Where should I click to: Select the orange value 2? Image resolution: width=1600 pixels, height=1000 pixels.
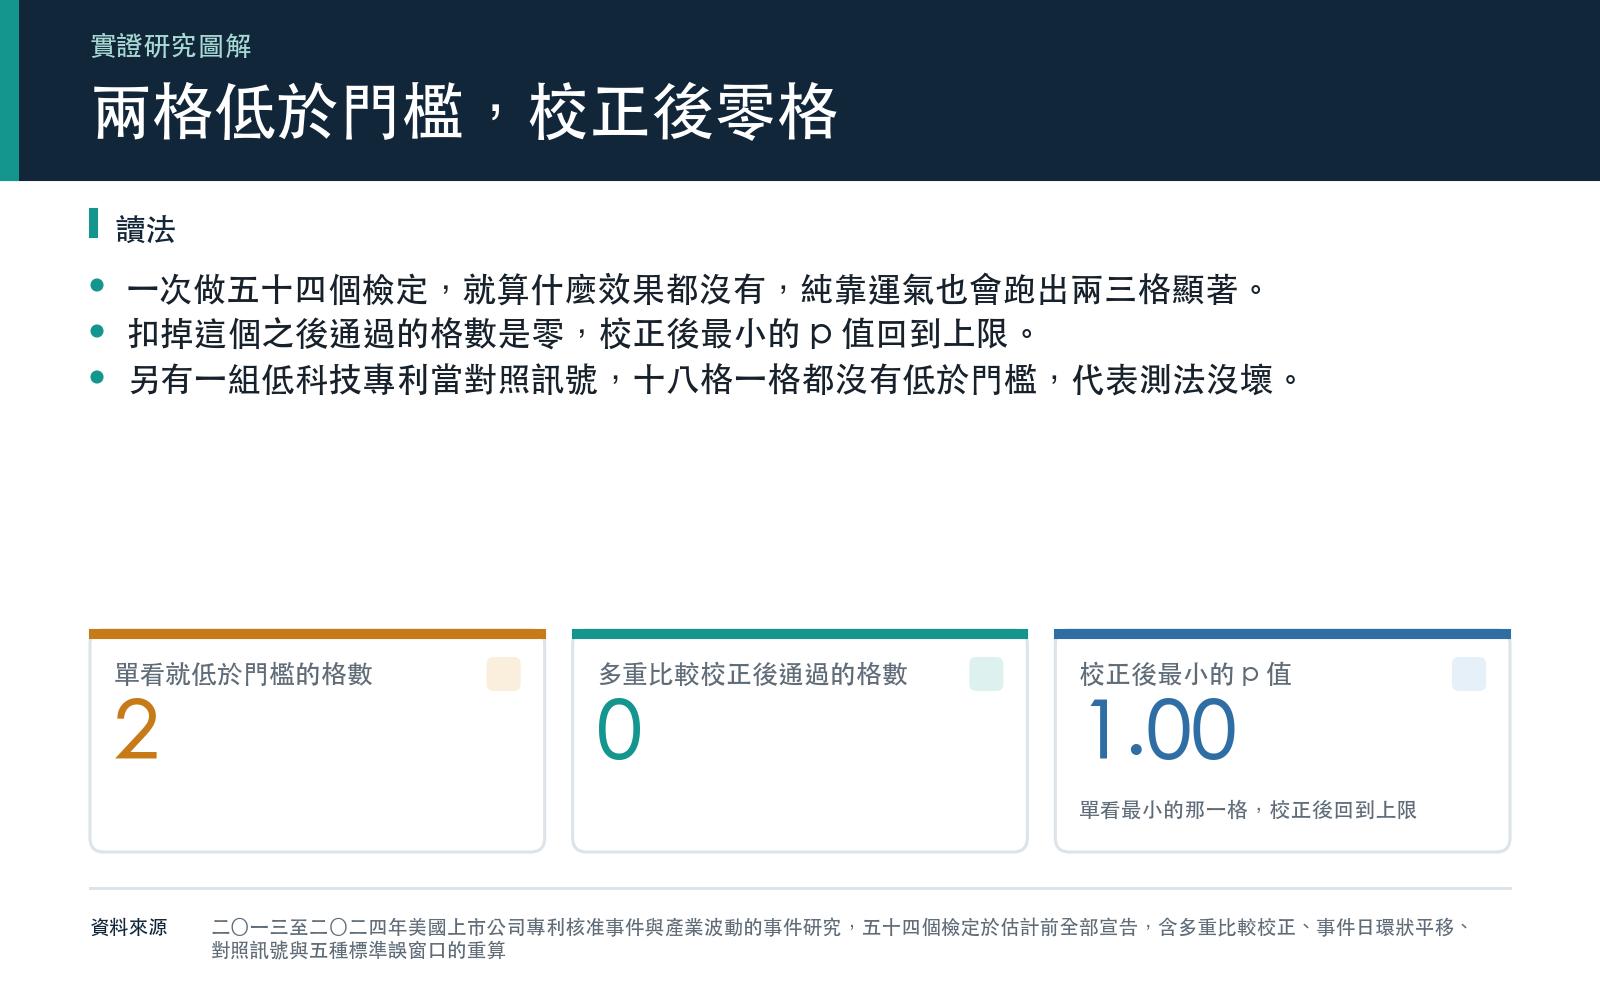(x=137, y=730)
